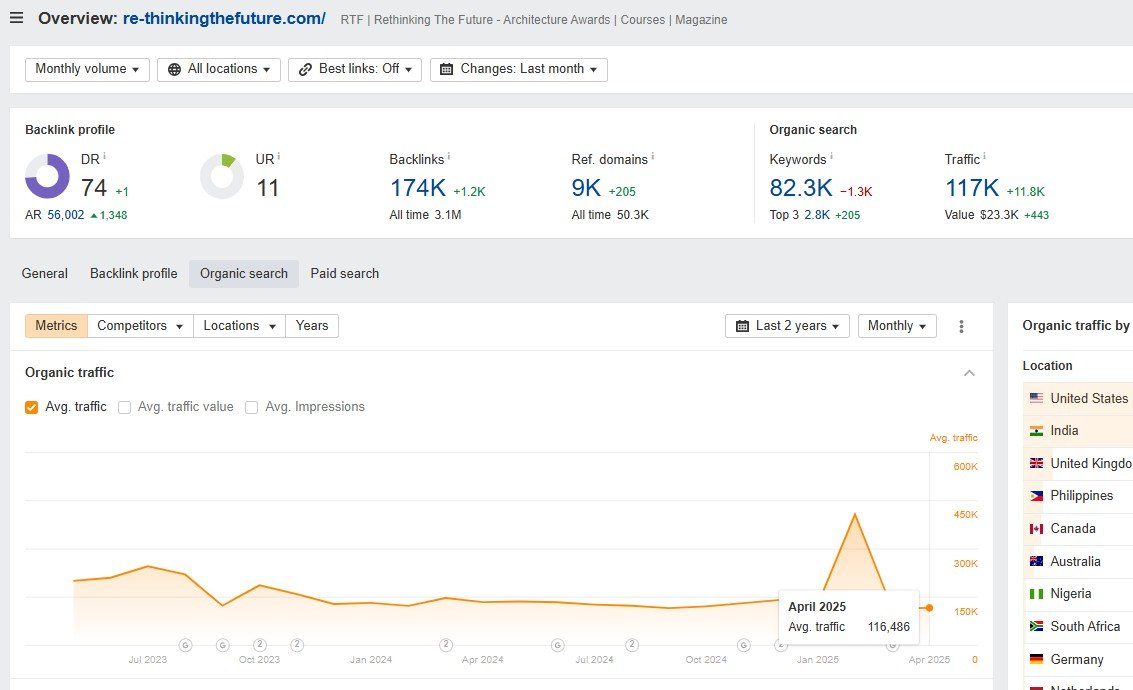Click the numbered update marker right of Jul 2024
Viewport: 1133px width, 690px height.
tap(632, 645)
